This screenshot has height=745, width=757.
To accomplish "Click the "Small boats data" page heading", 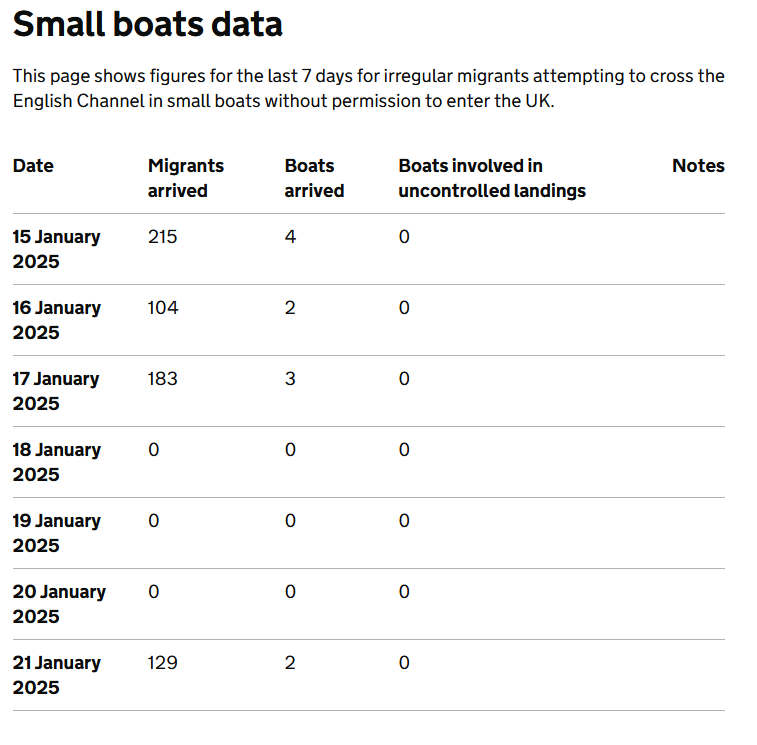I will pyautogui.click(x=148, y=24).
